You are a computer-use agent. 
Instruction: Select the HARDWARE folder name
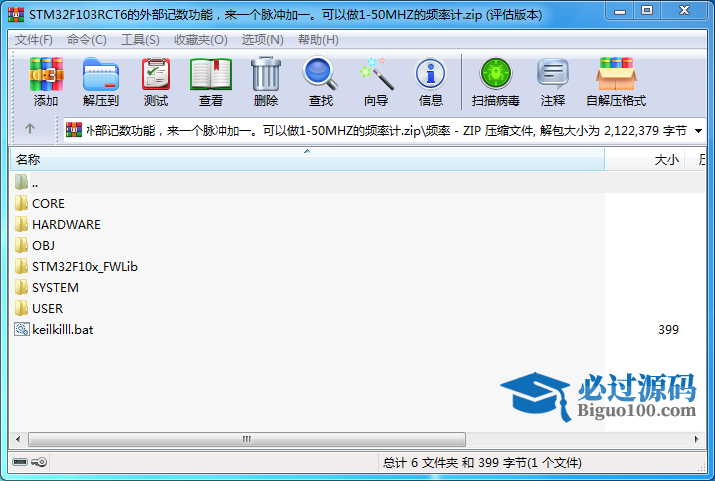pos(67,224)
